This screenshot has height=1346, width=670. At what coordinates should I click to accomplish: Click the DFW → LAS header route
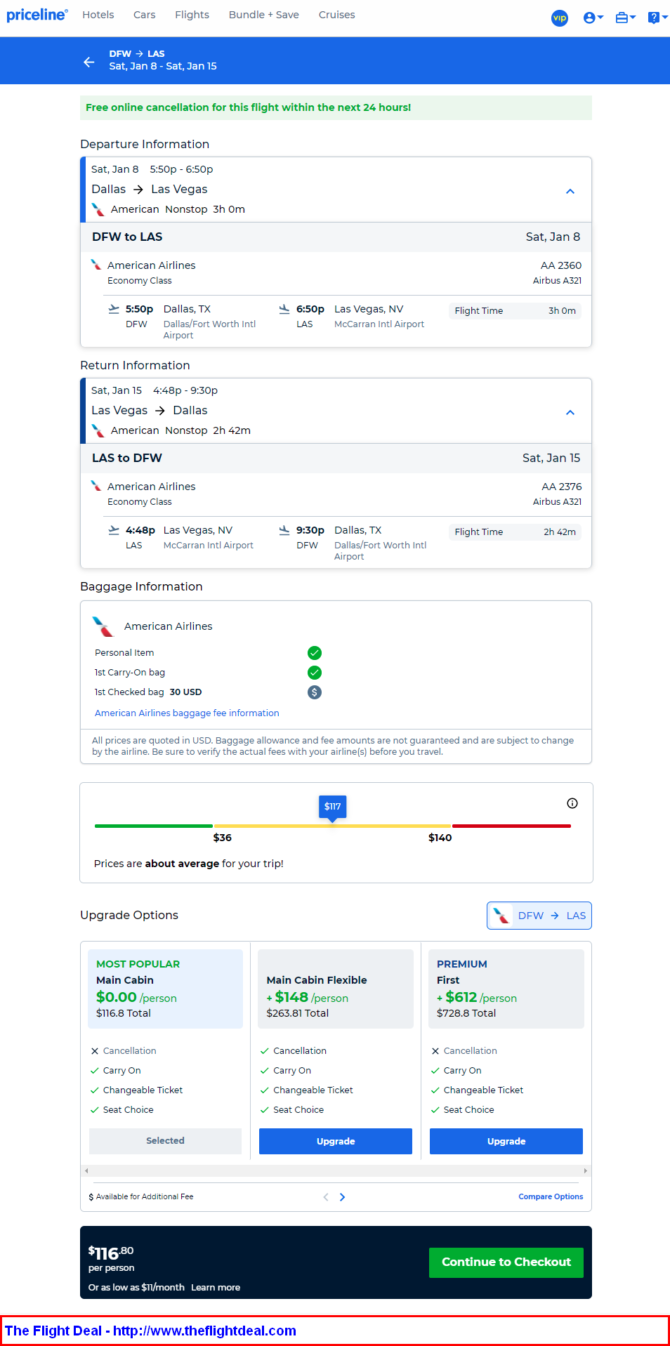(137, 53)
